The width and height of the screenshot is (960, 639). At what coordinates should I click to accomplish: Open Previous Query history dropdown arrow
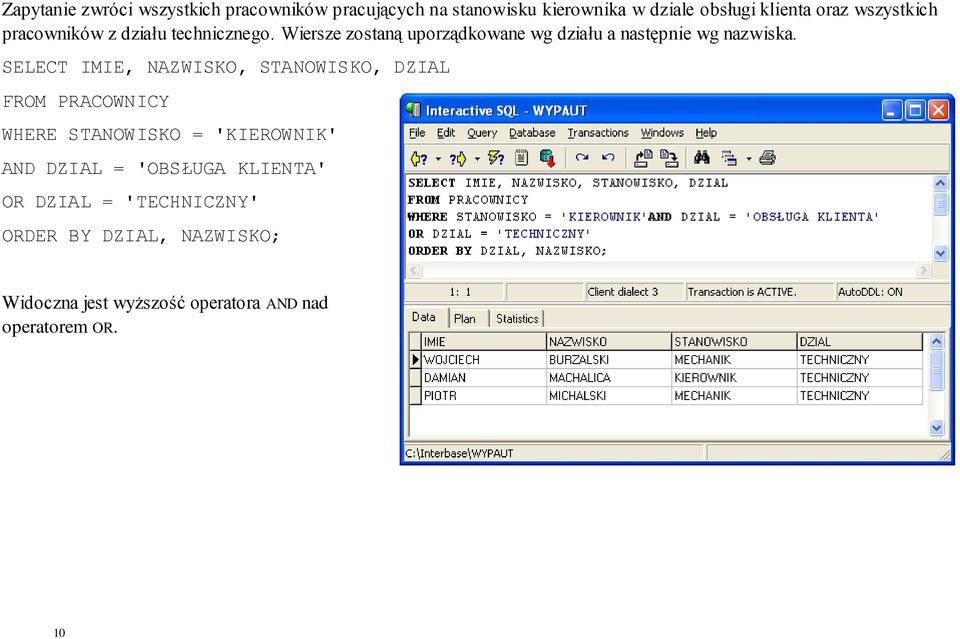click(x=438, y=159)
